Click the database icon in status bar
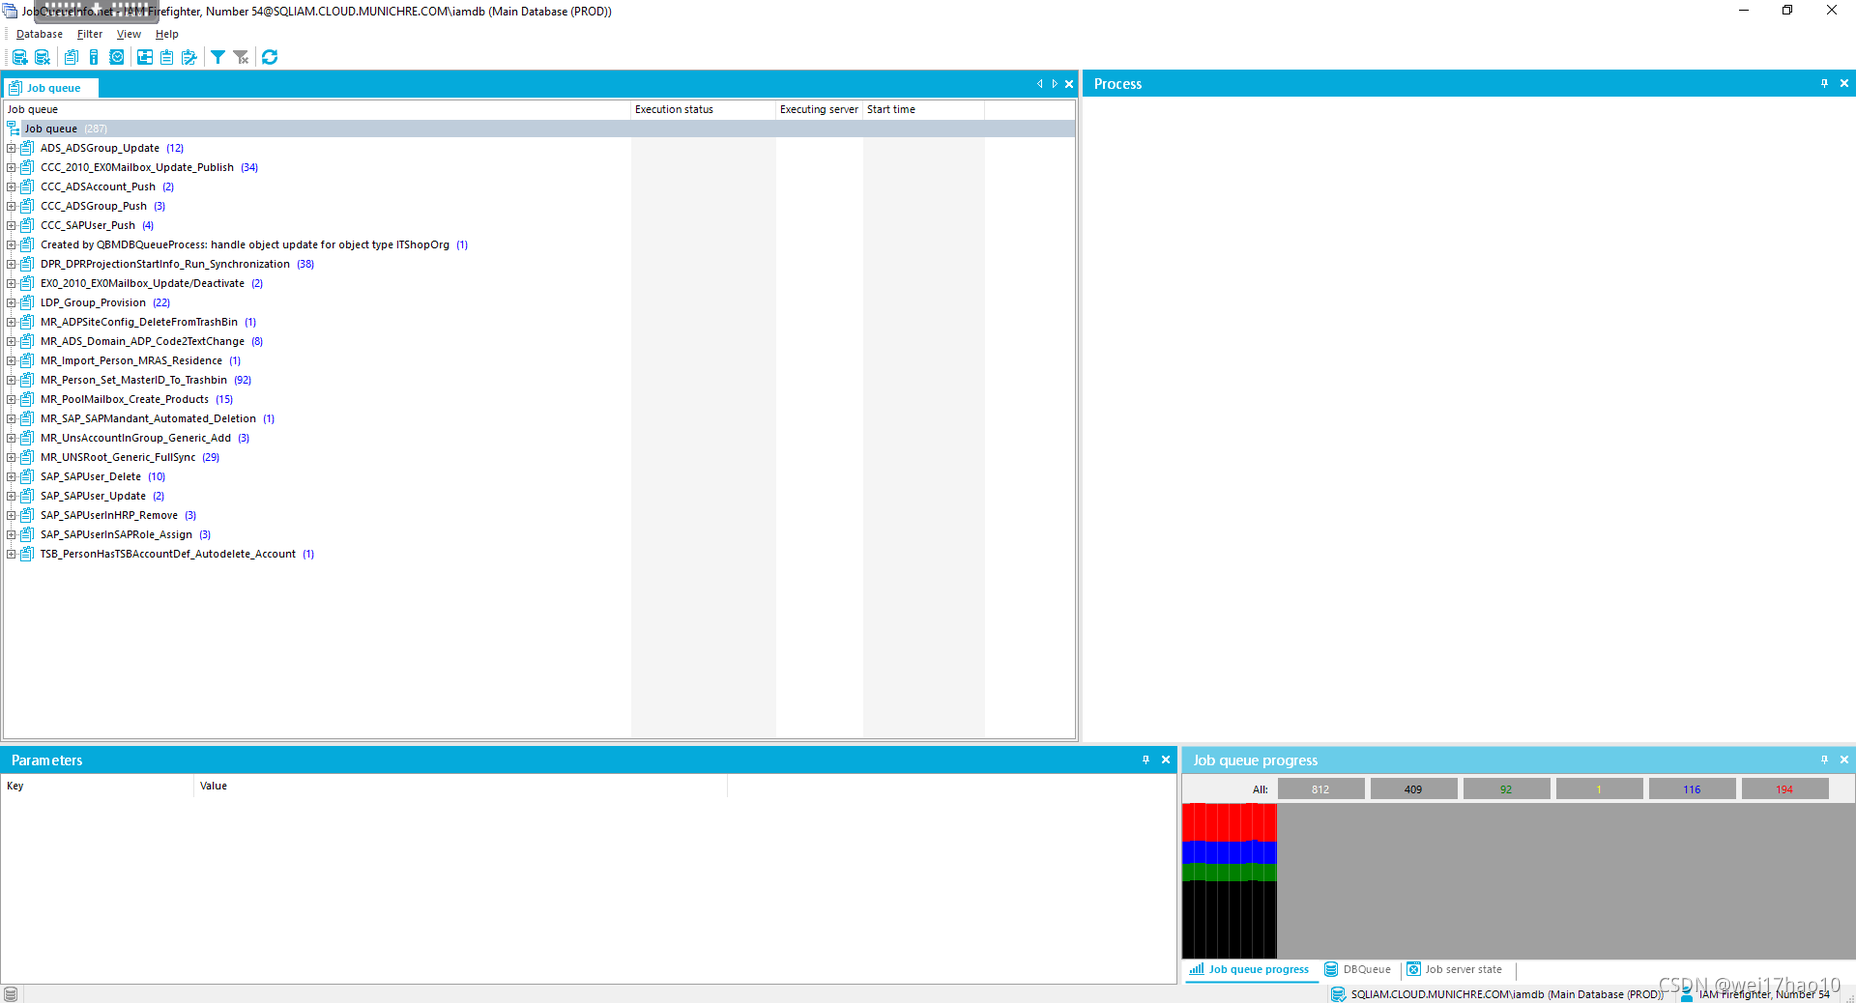 pyautogui.click(x=1338, y=994)
